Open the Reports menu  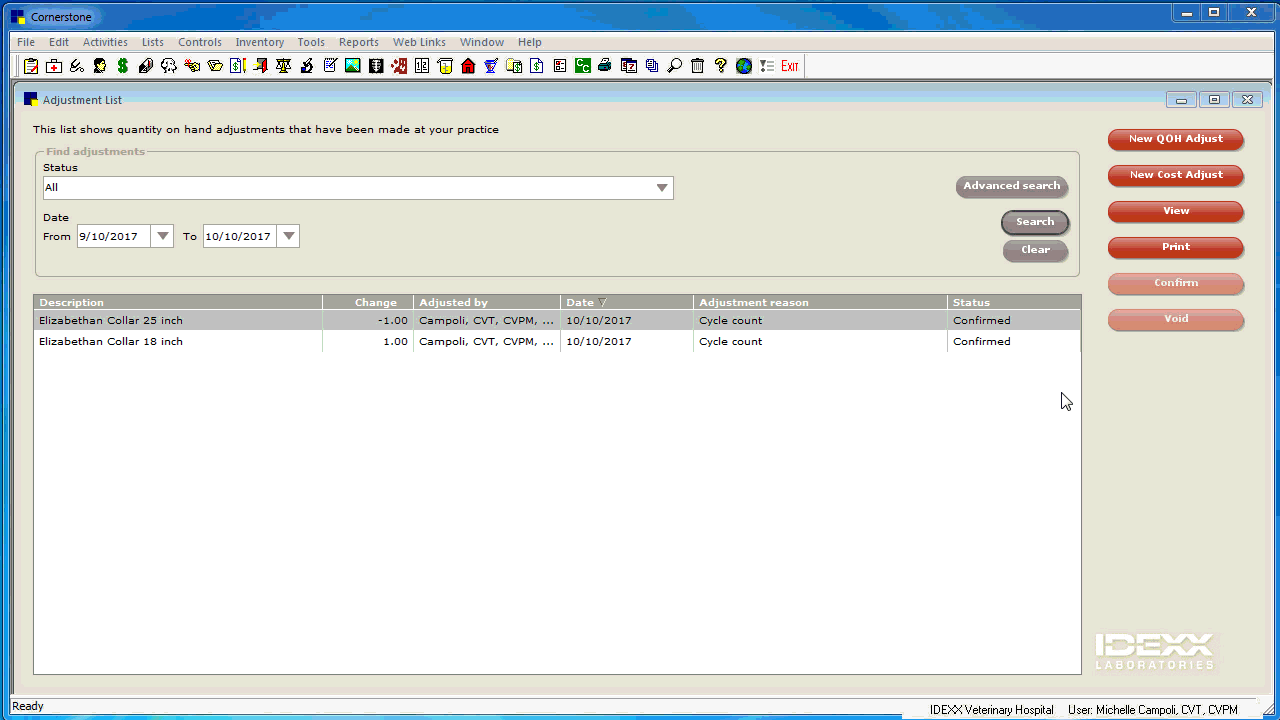click(x=359, y=42)
